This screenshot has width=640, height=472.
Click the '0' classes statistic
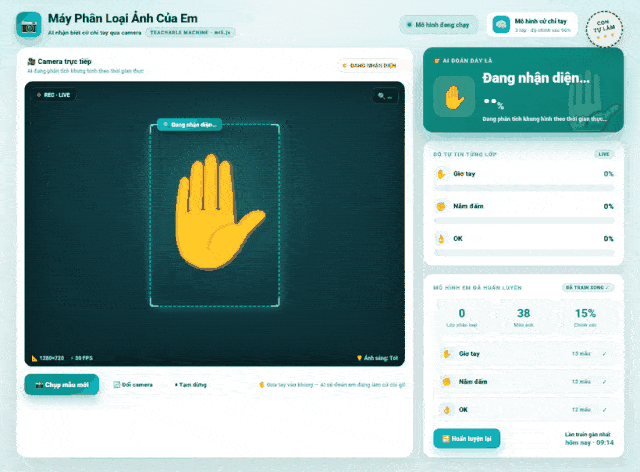pyautogui.click(x=462, y=313)
